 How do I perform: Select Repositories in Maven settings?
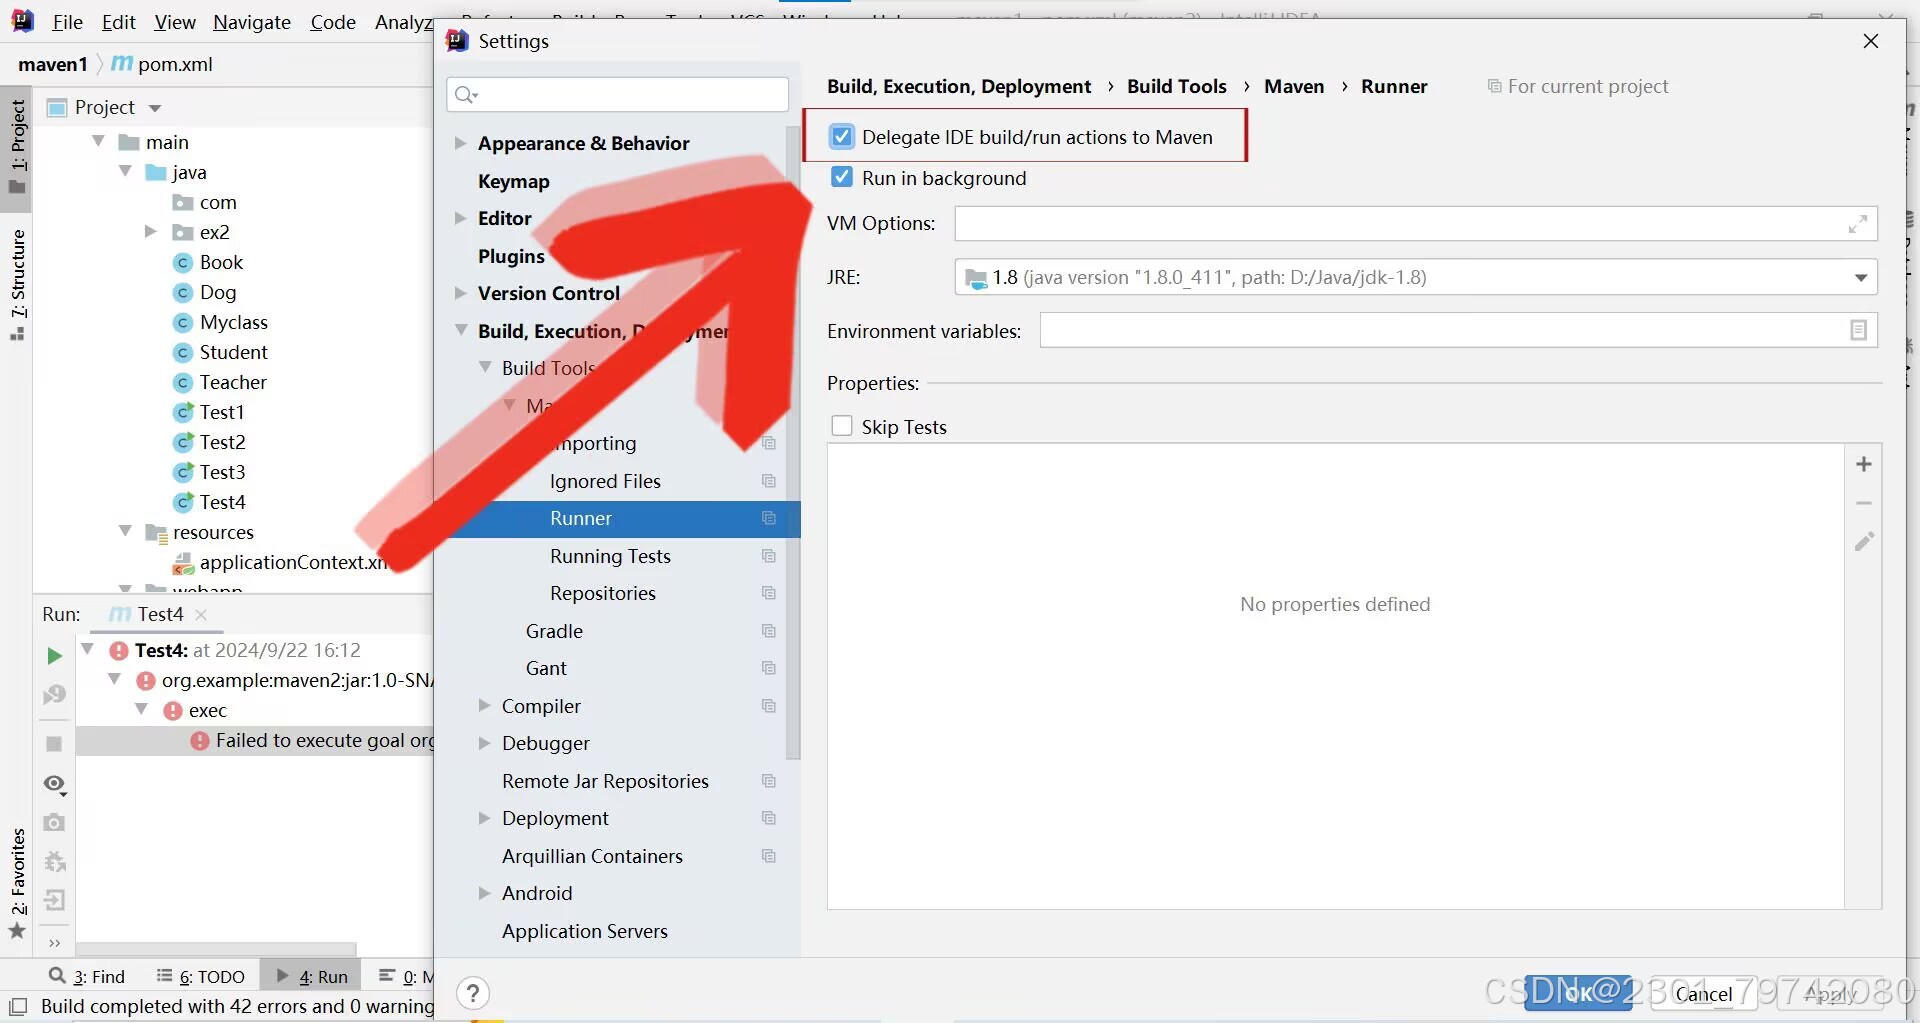click(x=603, y=593)
